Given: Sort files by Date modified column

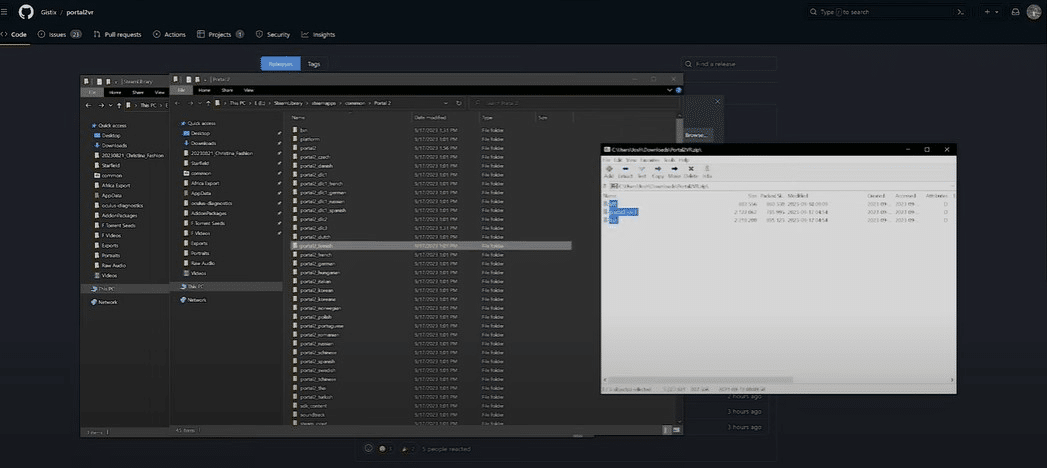Looking at the screenshot, I should [x=429, y=117].
